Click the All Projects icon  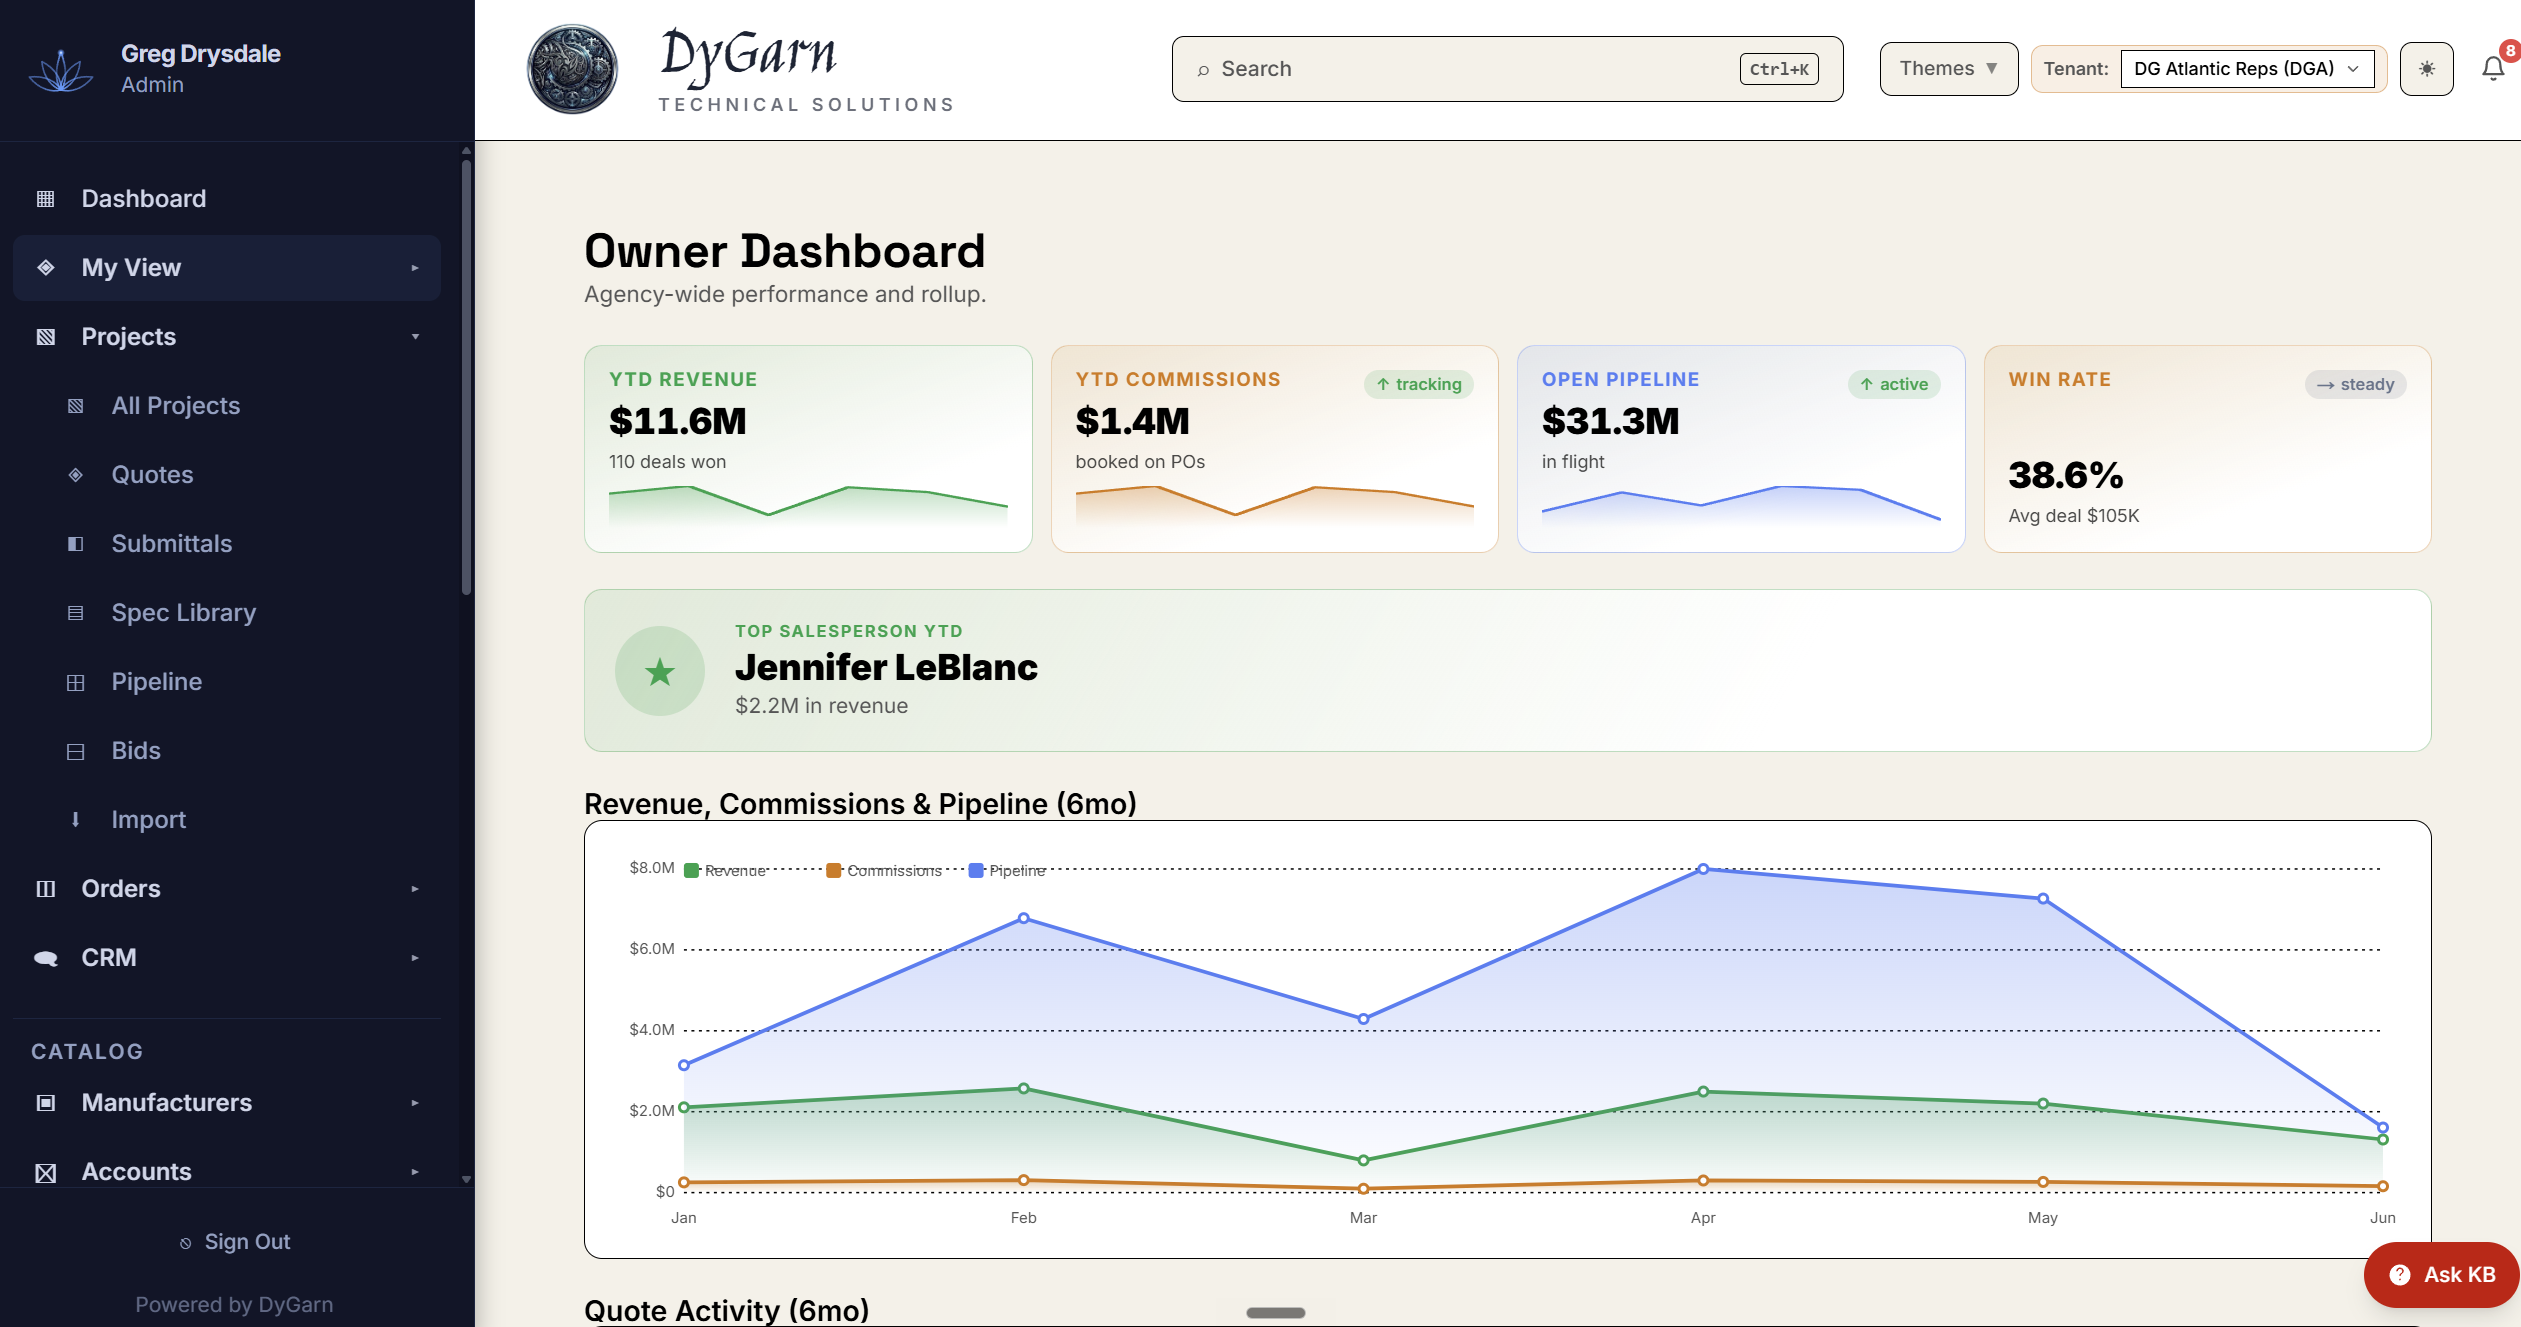coord(75,406)
